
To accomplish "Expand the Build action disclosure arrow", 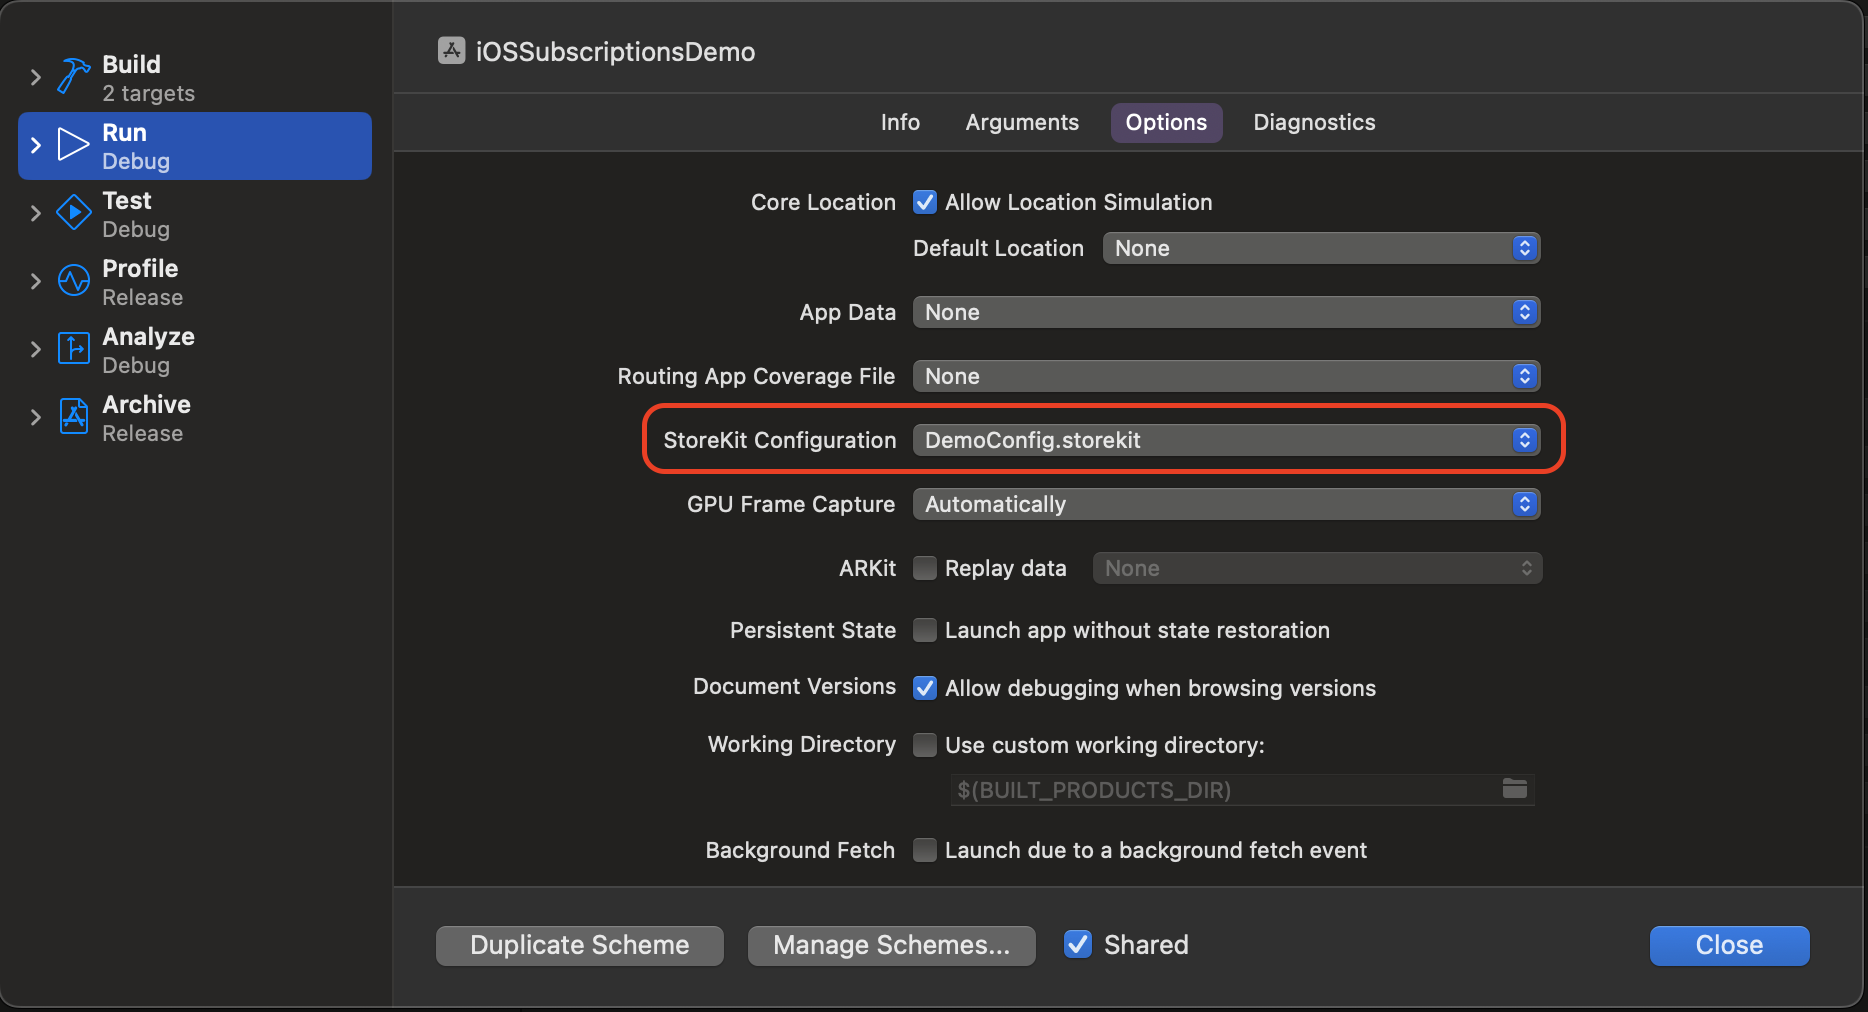I will pos(36,77).
